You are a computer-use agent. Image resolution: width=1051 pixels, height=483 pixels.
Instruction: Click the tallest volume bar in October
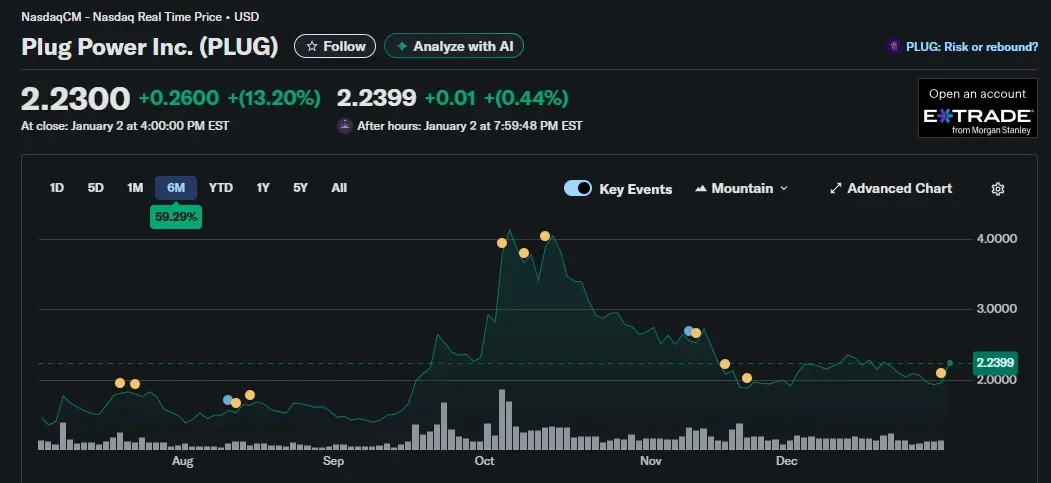point(501,419)
